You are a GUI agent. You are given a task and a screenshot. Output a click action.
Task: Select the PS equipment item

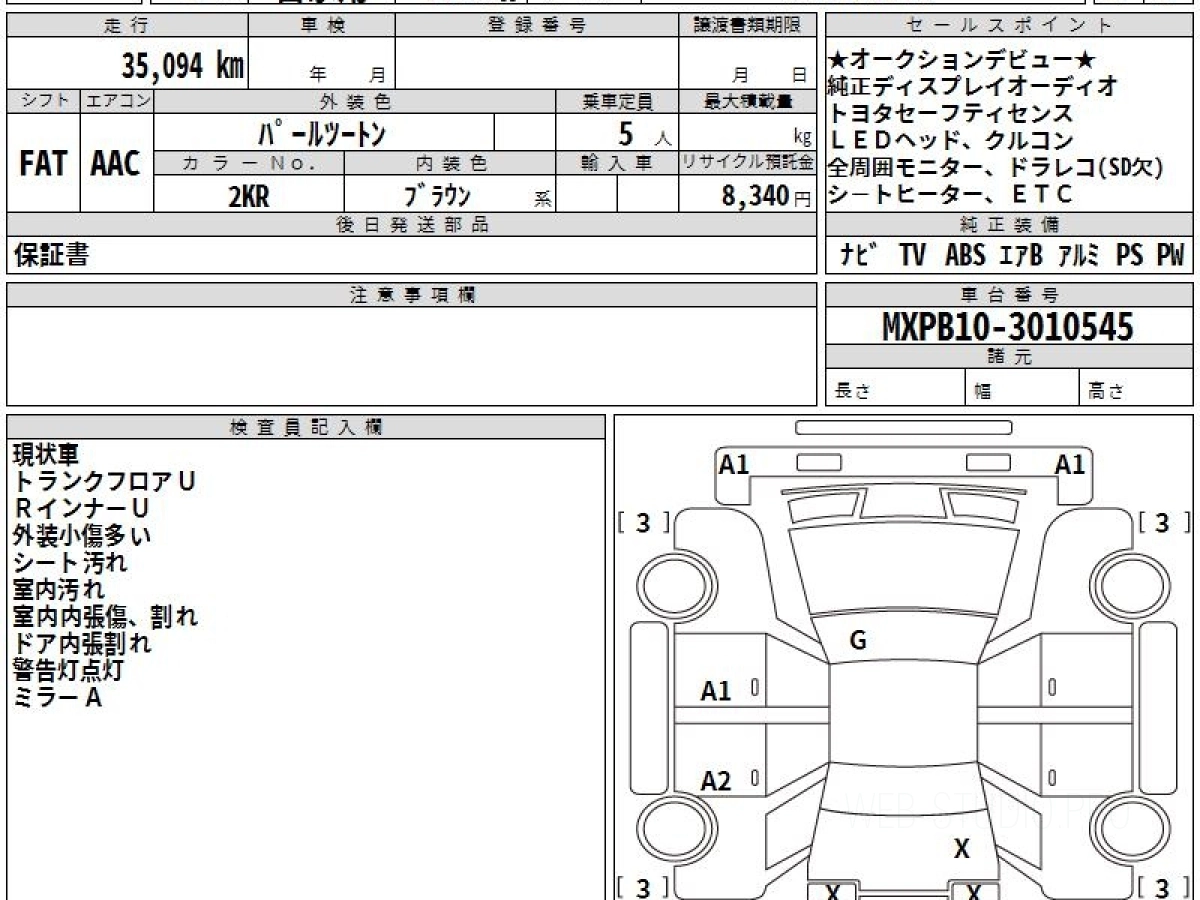(1130, 256)
